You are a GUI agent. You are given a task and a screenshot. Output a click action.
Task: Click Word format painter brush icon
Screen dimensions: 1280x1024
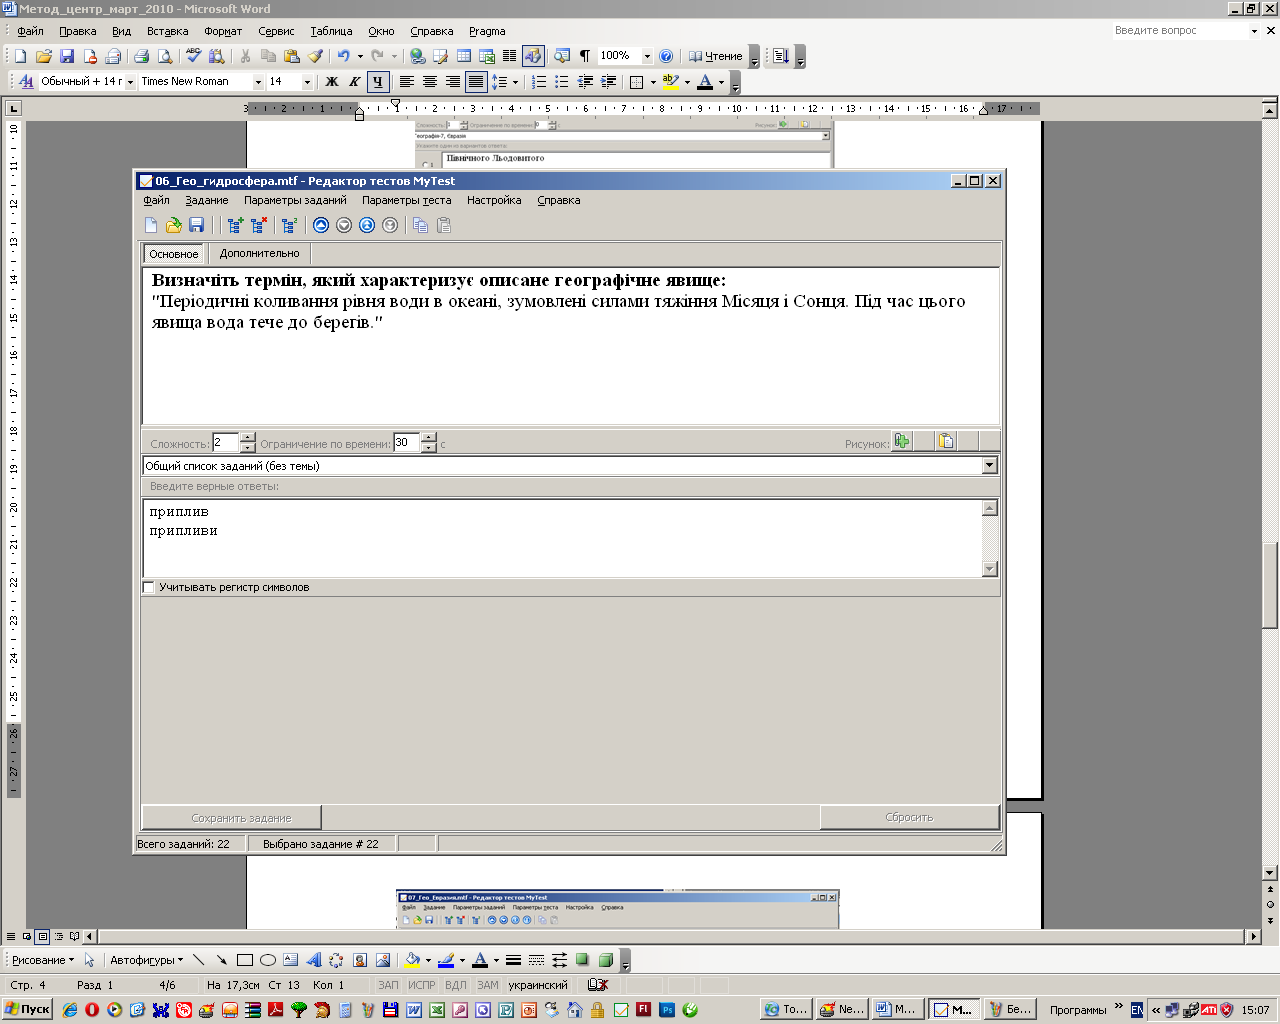click(315, 56)
